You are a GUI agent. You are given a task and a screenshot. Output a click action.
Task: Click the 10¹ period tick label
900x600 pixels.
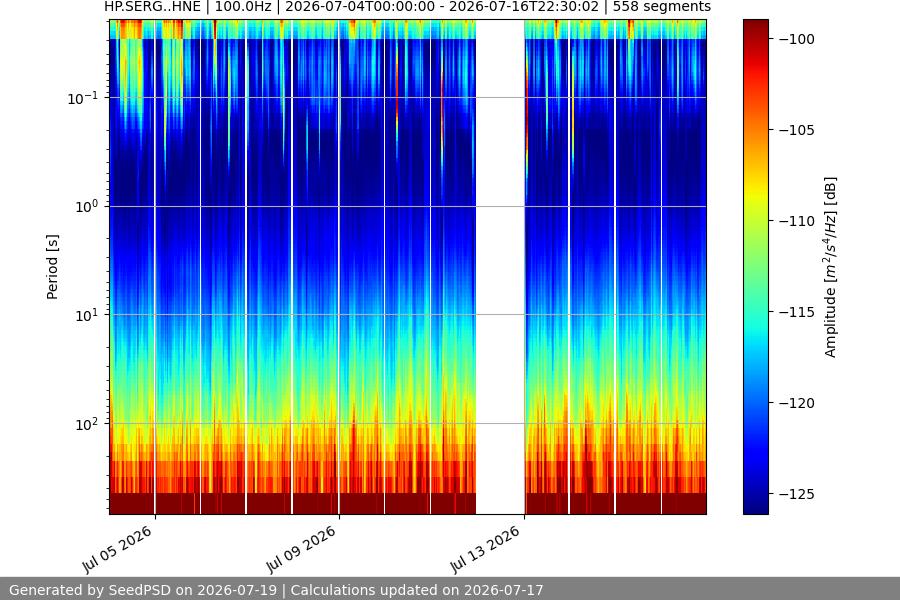pyautogui.click(x=87, y=315)
